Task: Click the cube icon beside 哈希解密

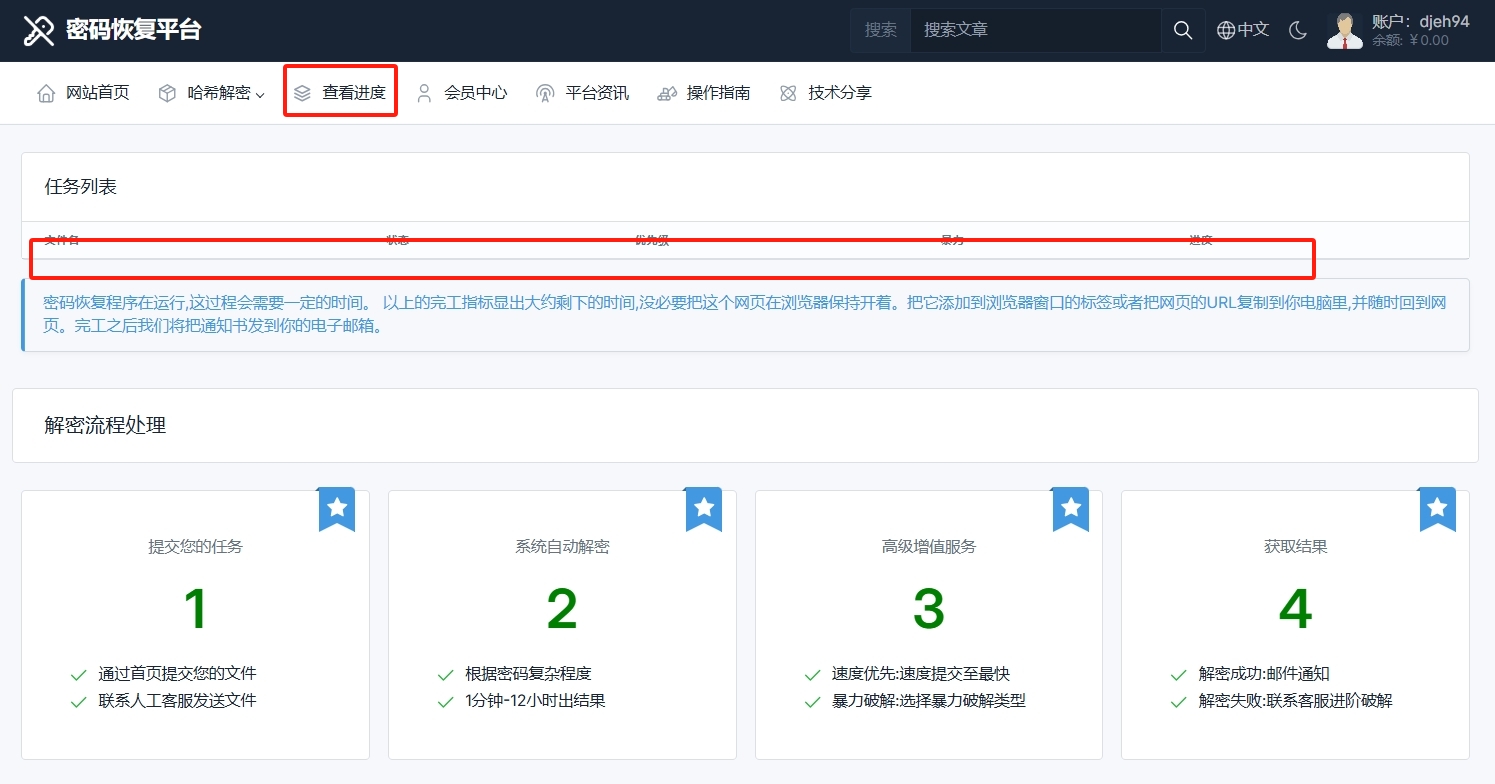Action: (x=168, y=93)
